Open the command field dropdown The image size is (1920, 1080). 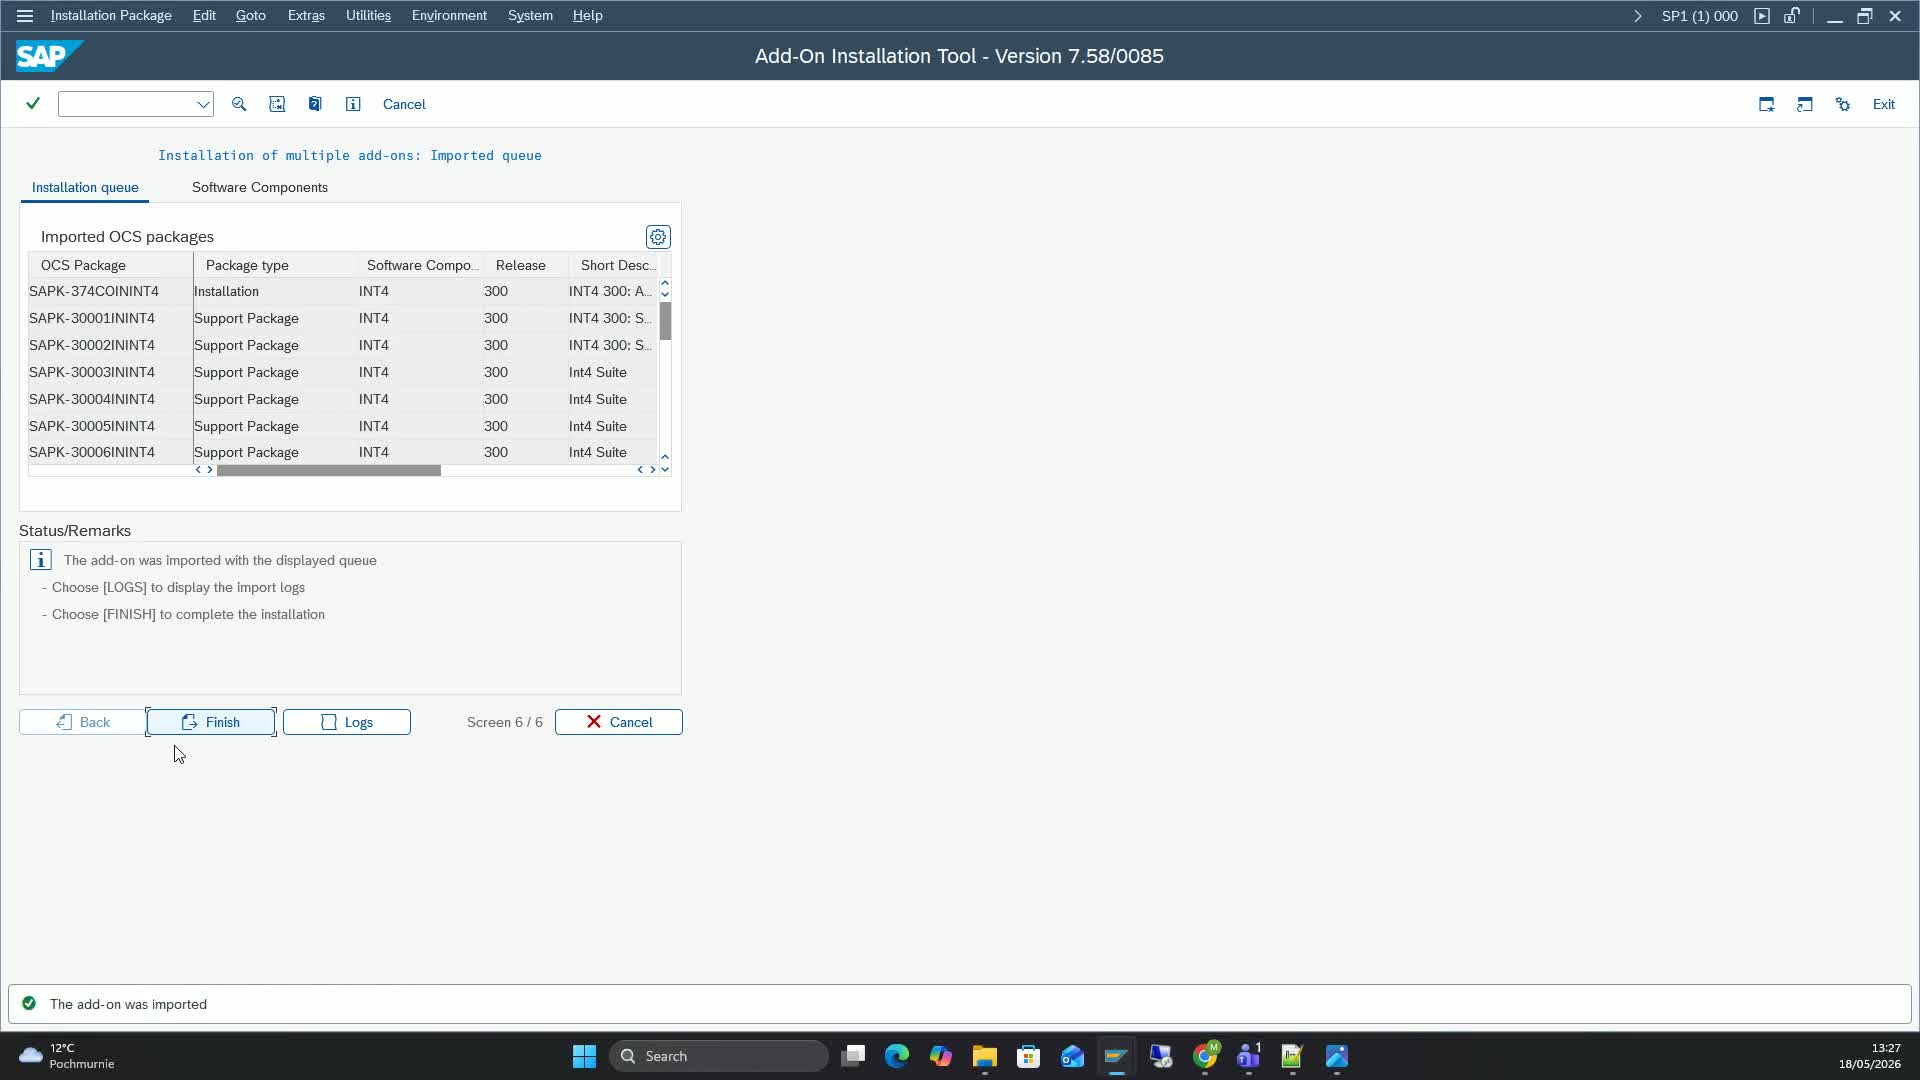[x=203, y=104]
